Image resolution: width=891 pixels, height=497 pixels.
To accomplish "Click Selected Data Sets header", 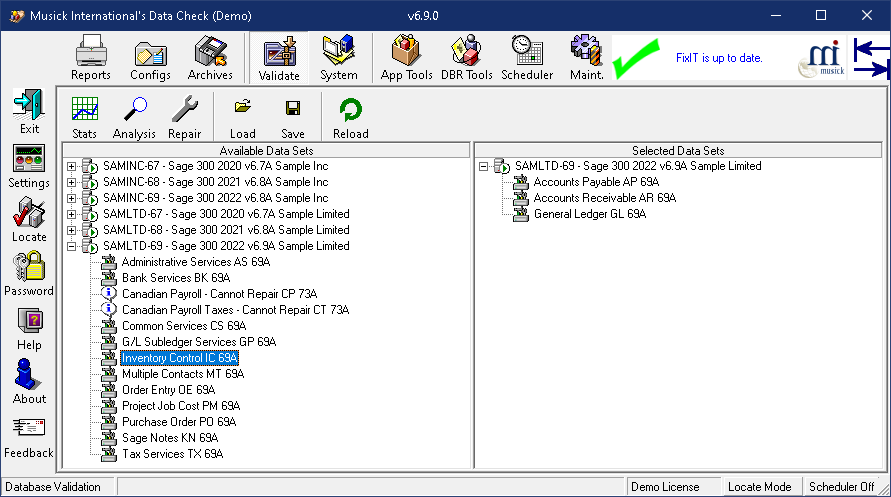I will pos(678,151).
